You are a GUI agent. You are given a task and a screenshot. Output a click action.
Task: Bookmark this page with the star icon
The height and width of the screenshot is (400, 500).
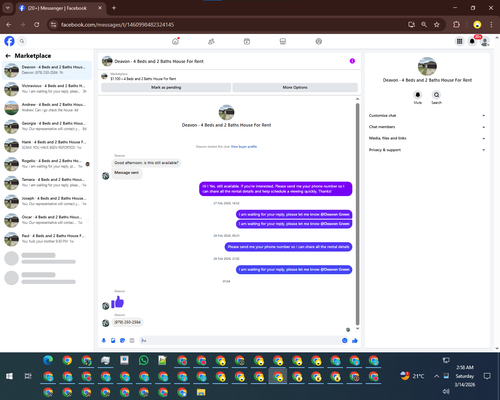point(437,25)
